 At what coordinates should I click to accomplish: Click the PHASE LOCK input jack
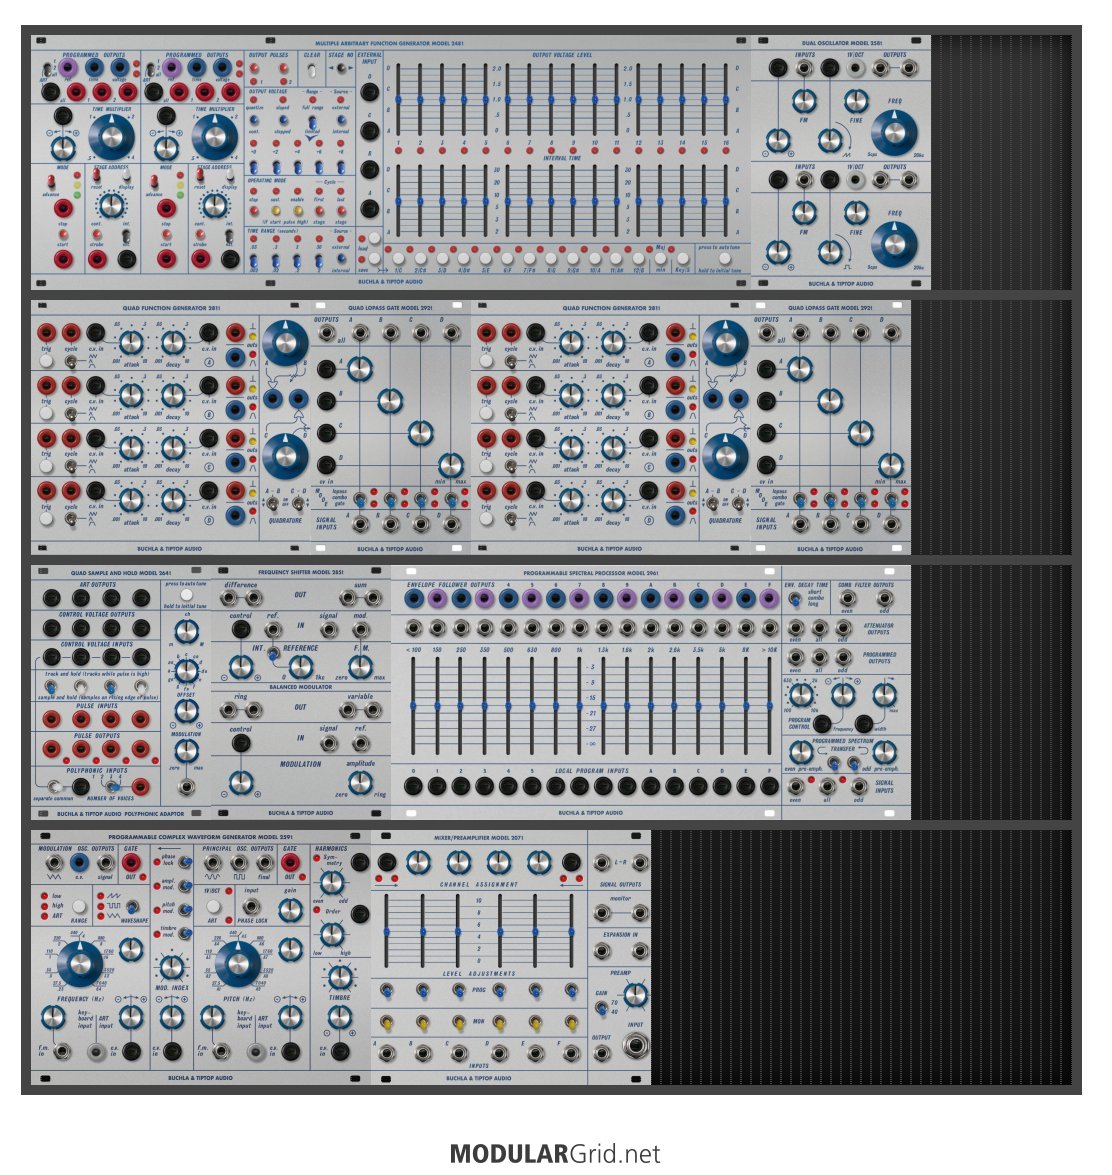pyautogui.click(x=251, y=906)
